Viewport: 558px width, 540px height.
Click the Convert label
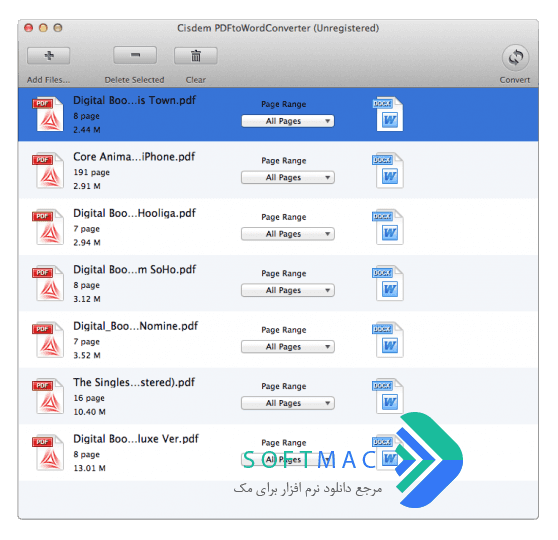[515, 80]
